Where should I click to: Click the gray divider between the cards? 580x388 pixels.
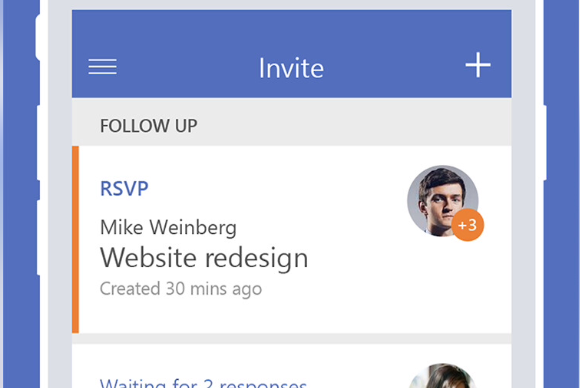click(292, 338)
